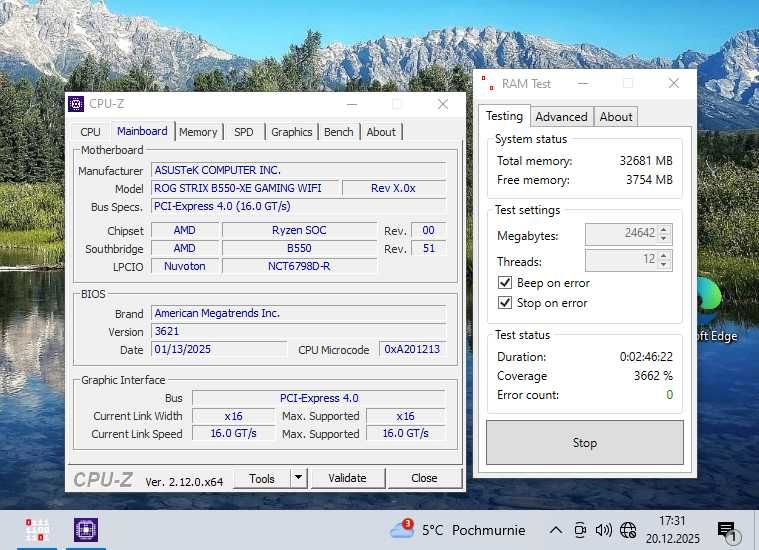Click the Chipset Ryzen SOC value
The width and height of the screenshot is (759, 550).
tap(299, 230)
